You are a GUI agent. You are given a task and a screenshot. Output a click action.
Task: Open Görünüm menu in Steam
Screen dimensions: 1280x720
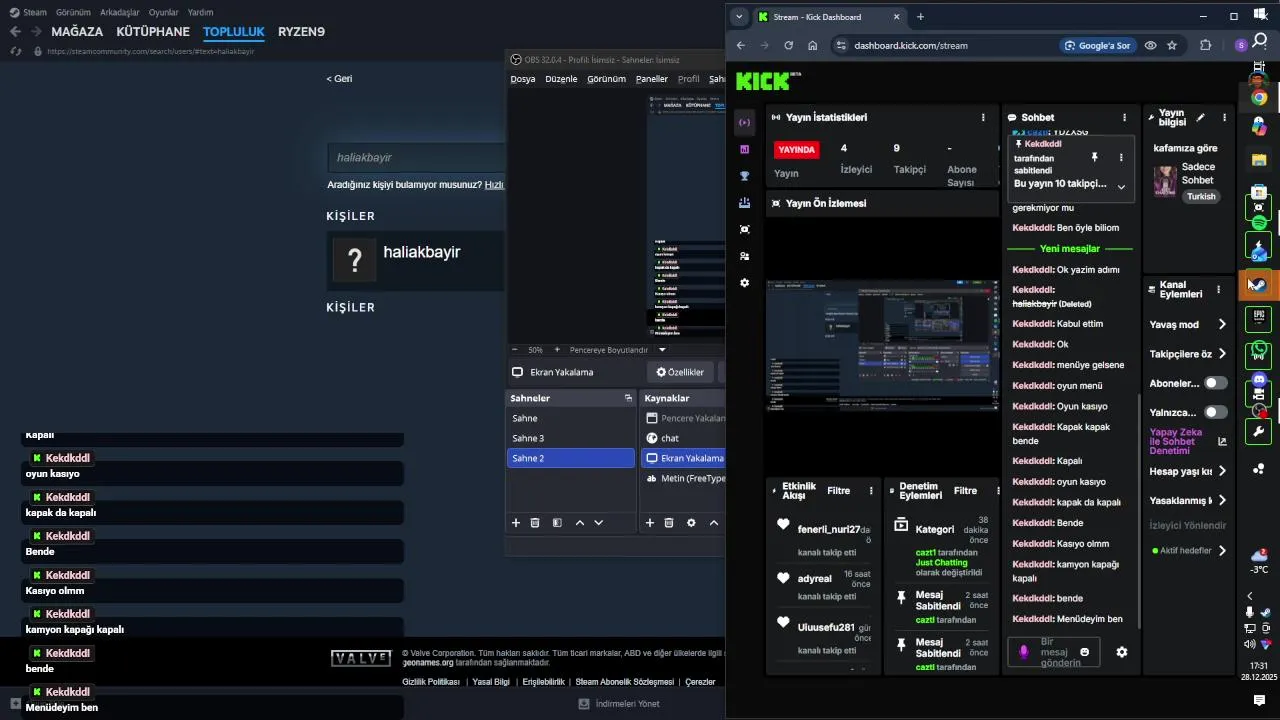[x=74, y=13]
